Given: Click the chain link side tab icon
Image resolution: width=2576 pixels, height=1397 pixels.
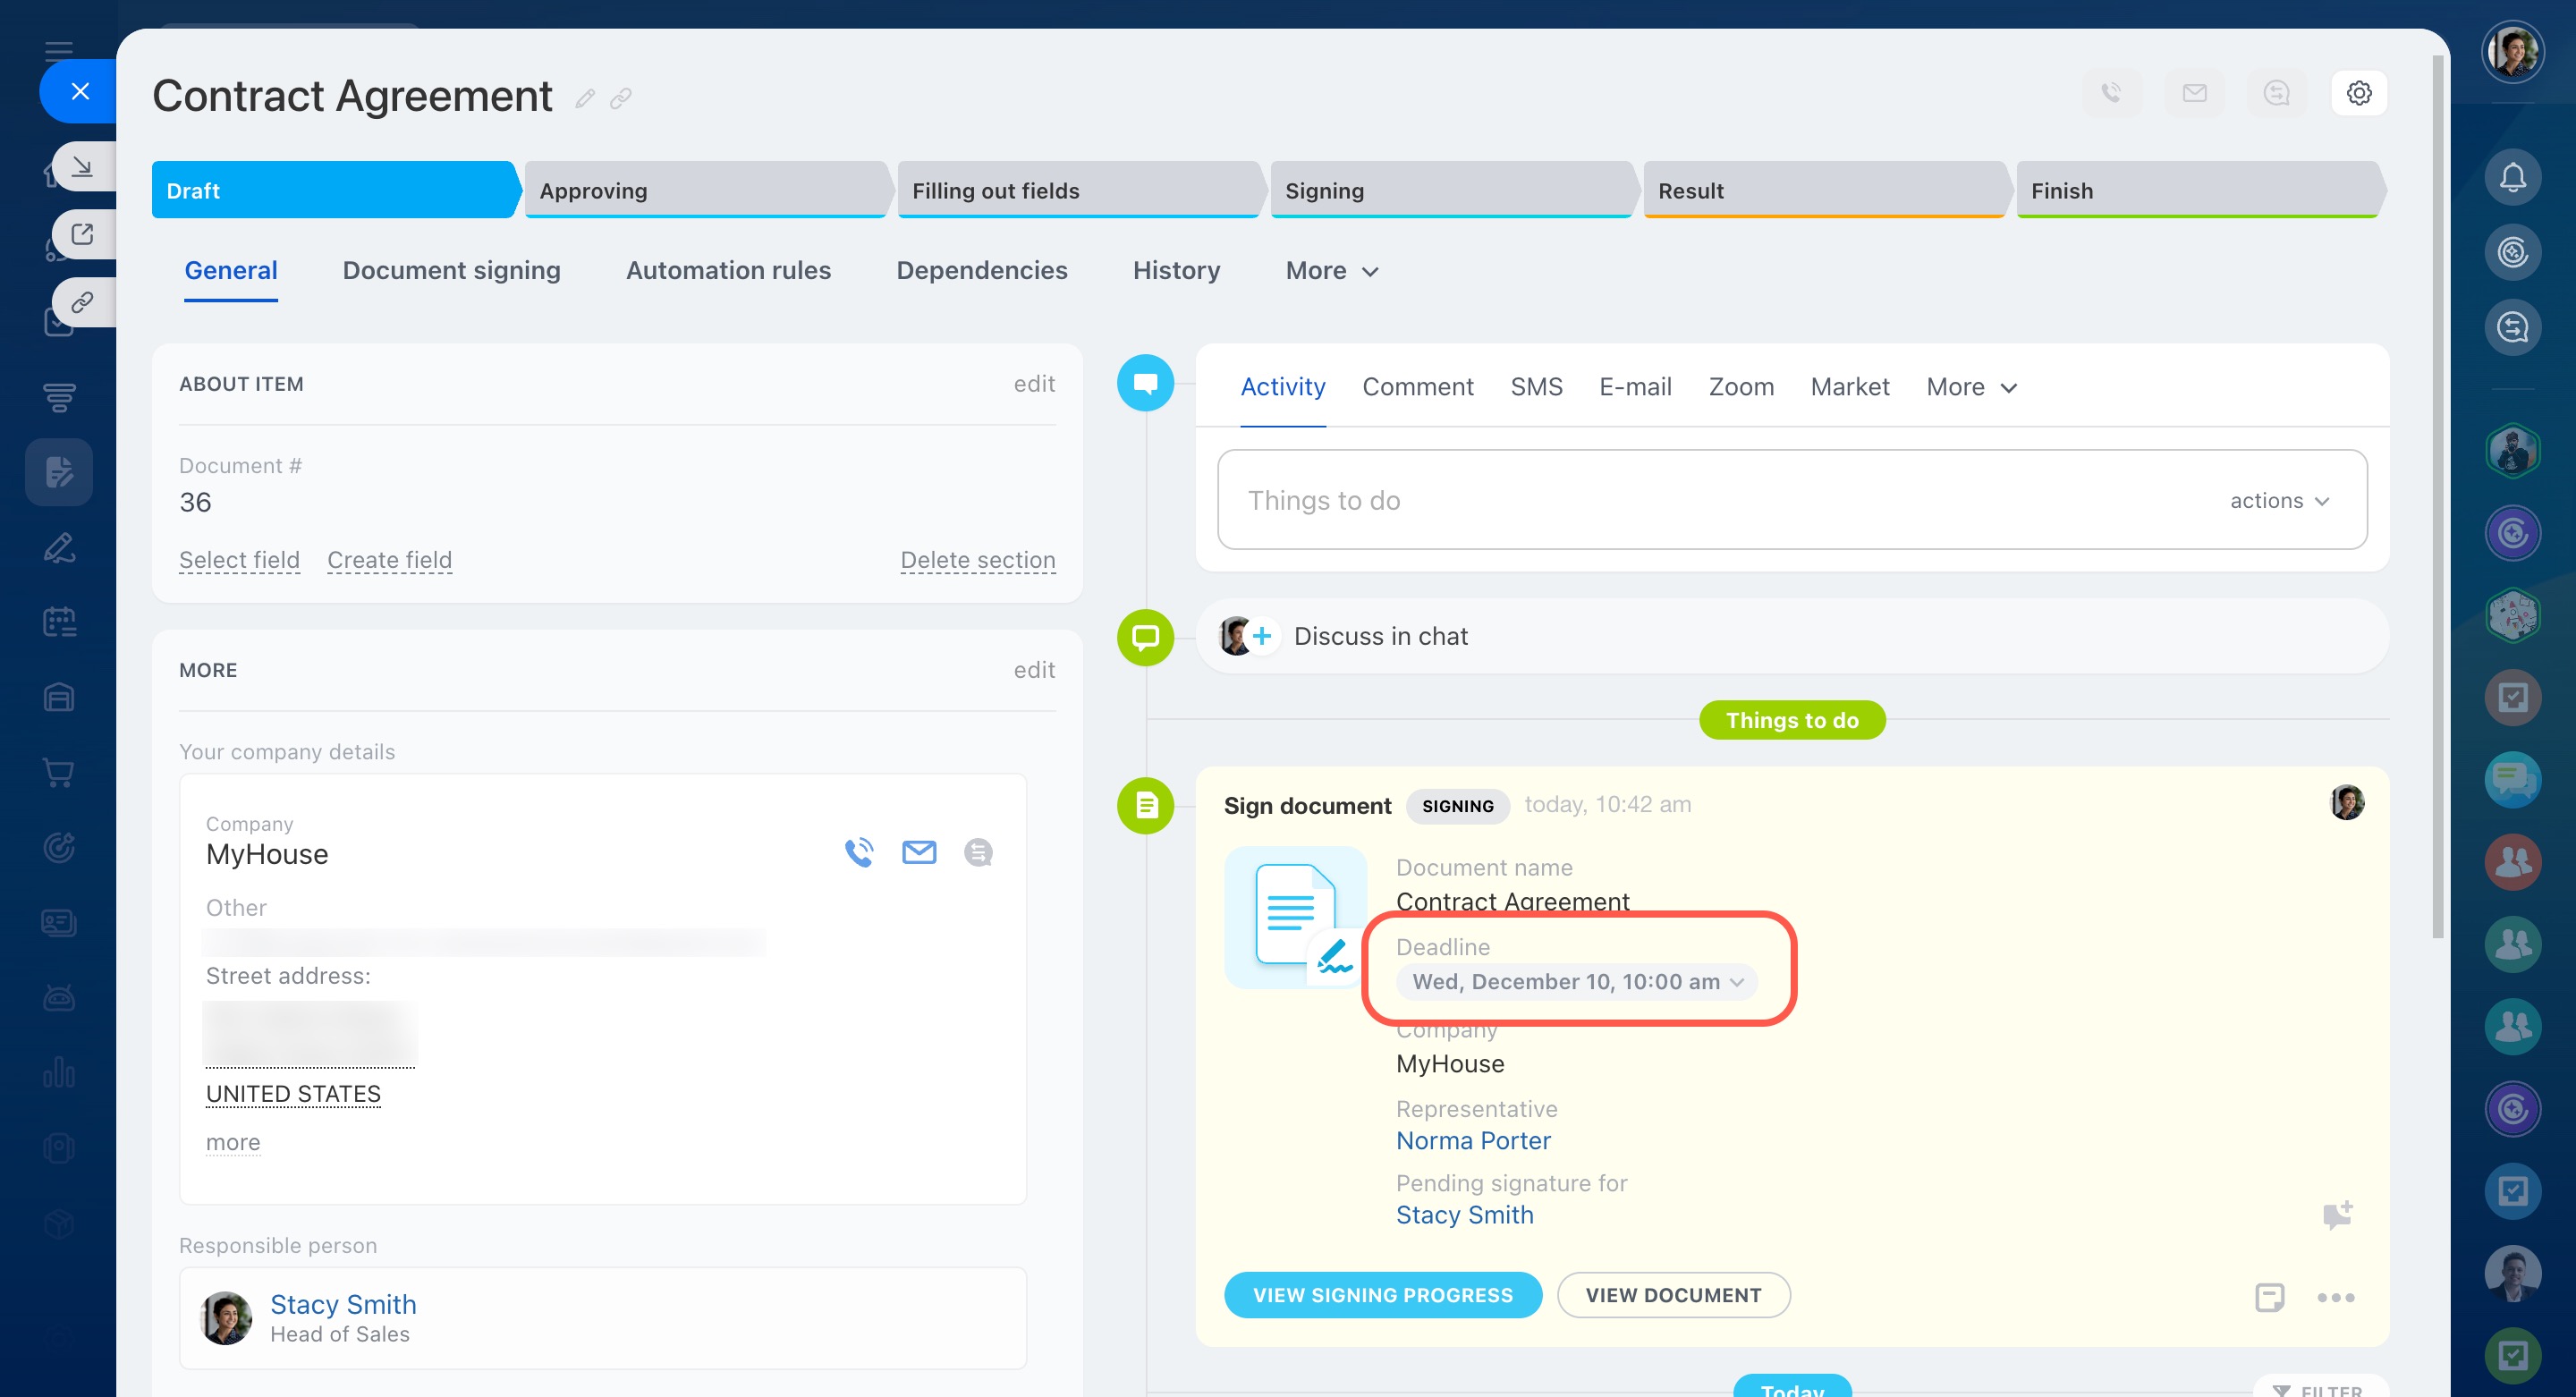Looking at the screenshot, I should pyautogui.click(x=84, y=302).
